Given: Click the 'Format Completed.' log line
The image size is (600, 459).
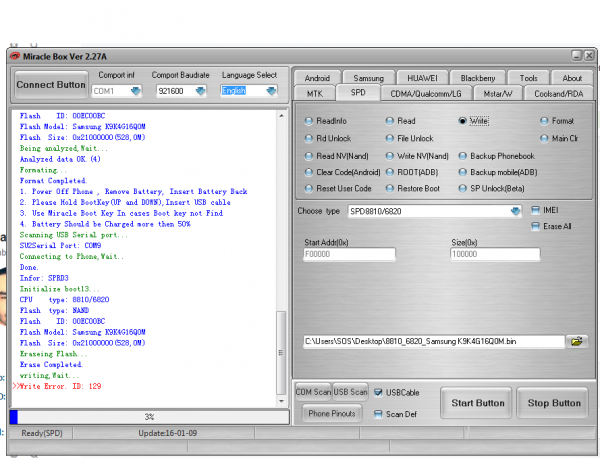Looking at the screenshot, I should pos(53,181).
